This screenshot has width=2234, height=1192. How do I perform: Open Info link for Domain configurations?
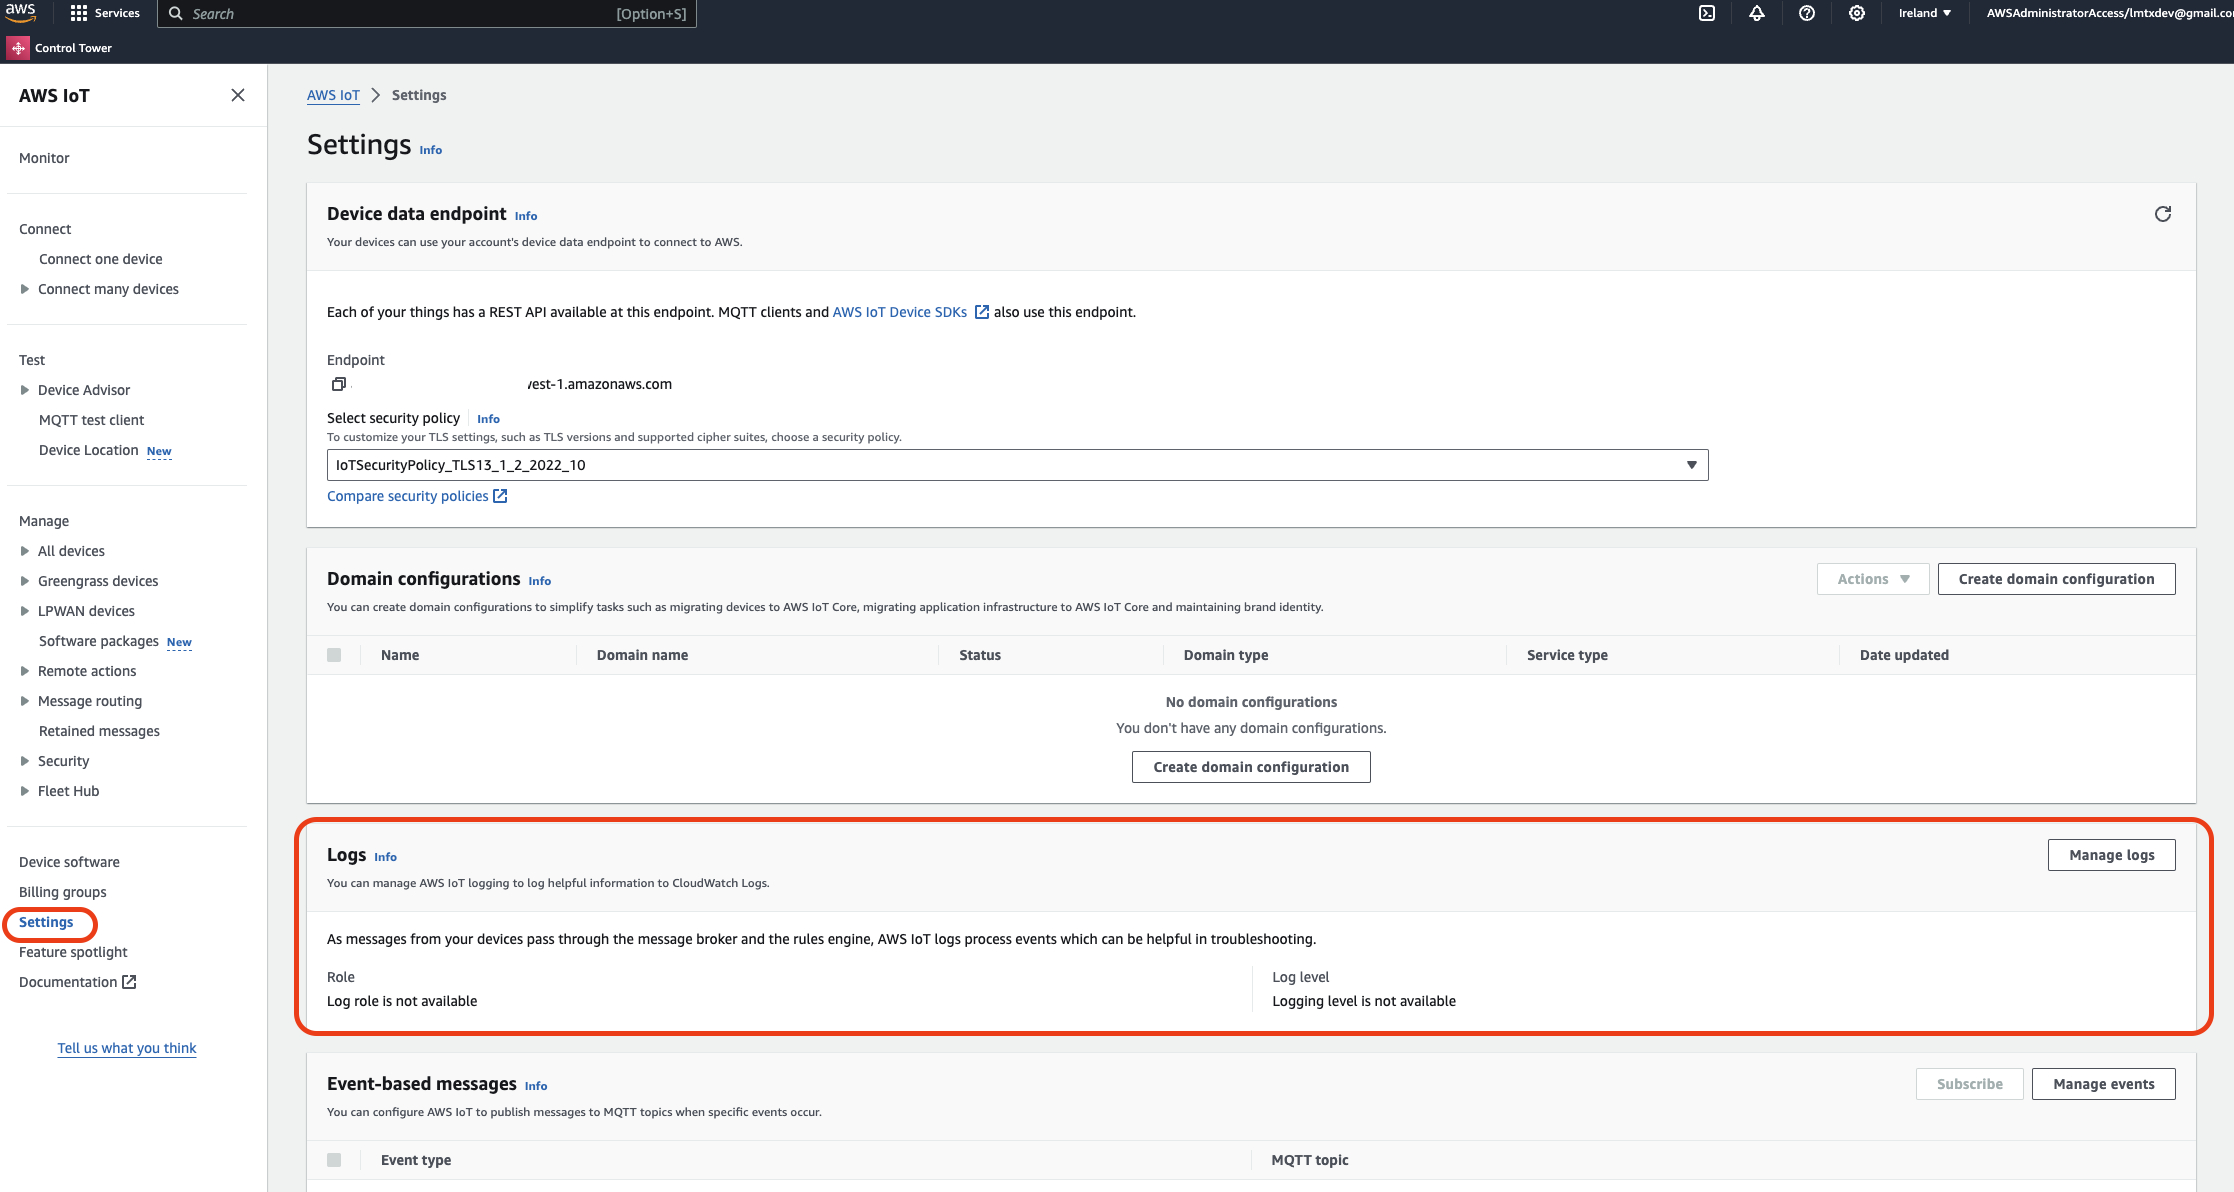pyautogui.click(x=539, y=581)
